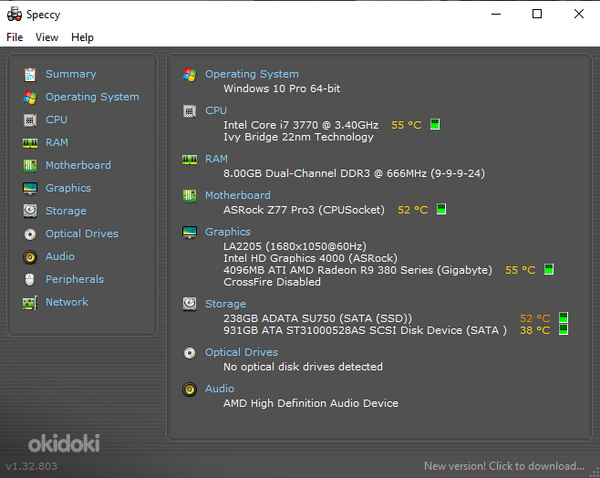Click the Windows flag icon in summary panel
This screenshot has width=600, height=478.
point(189,75)
